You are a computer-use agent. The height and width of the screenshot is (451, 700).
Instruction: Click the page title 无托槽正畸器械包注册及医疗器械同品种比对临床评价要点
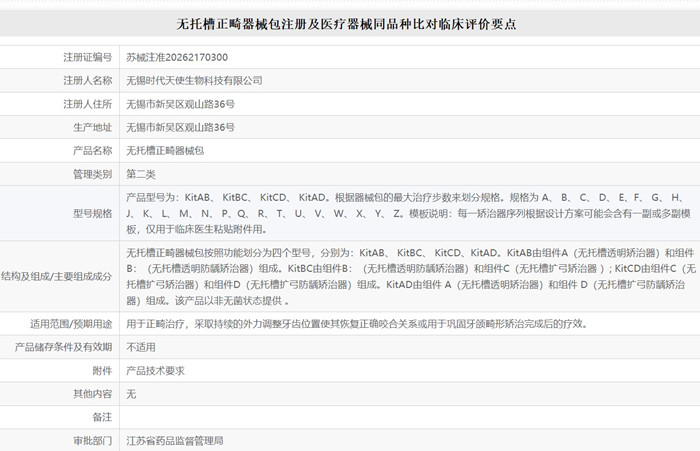[346, 24]
